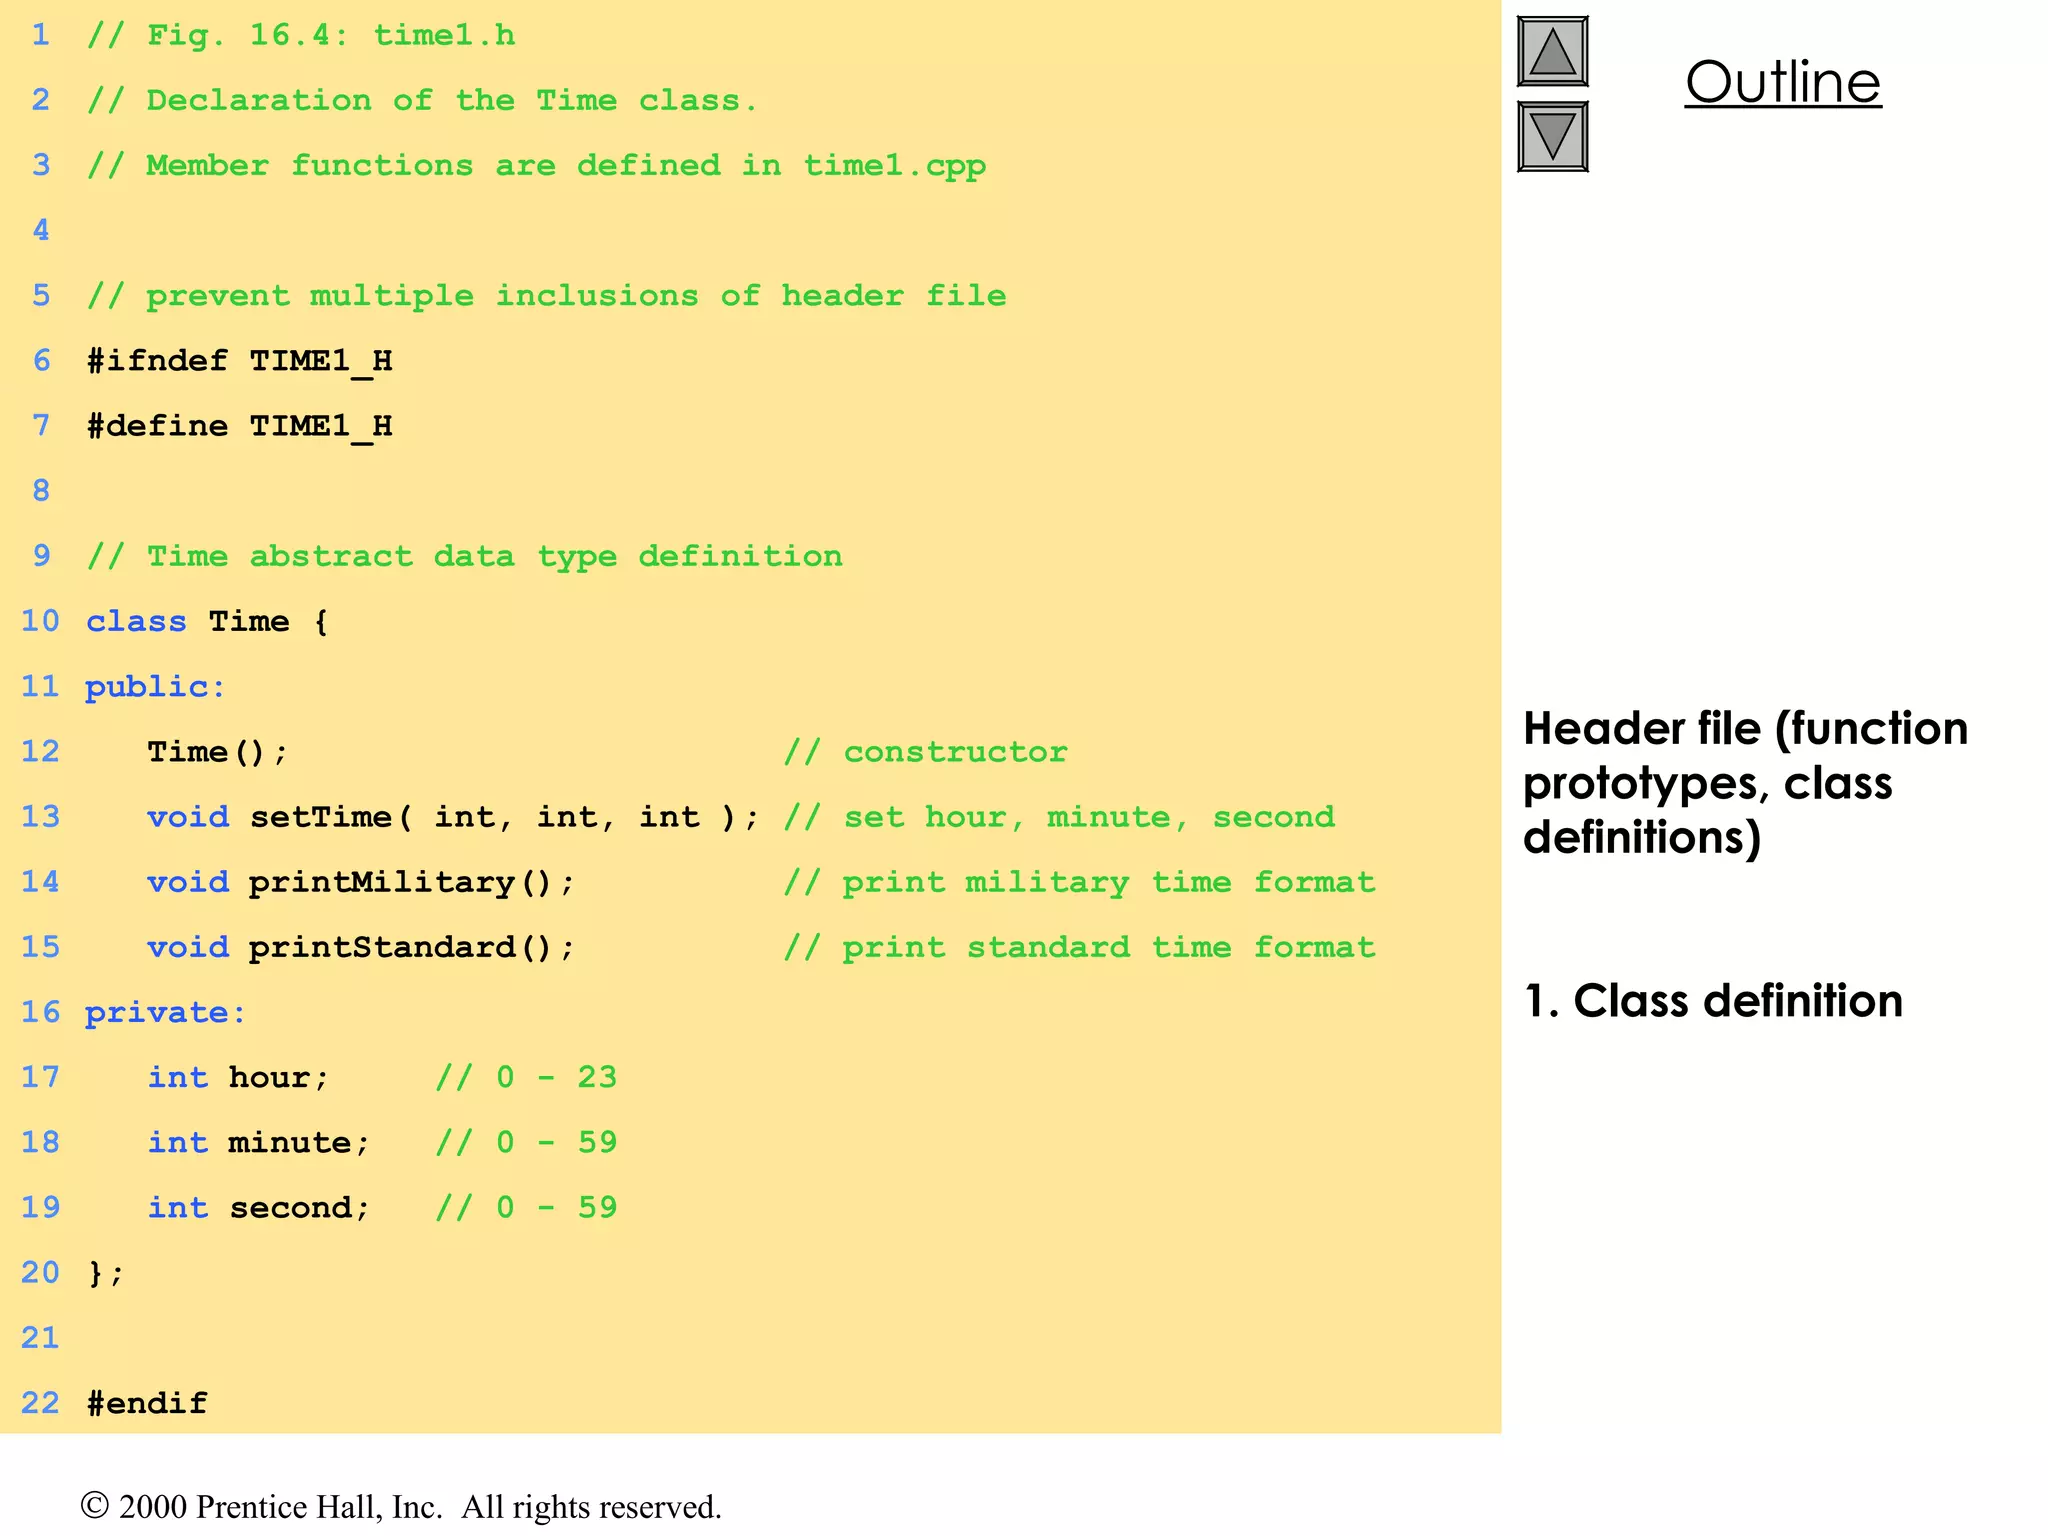Click the closing '};' of the class
The width and height of the screenshot is (2048, 1536).
point(105,1273)
